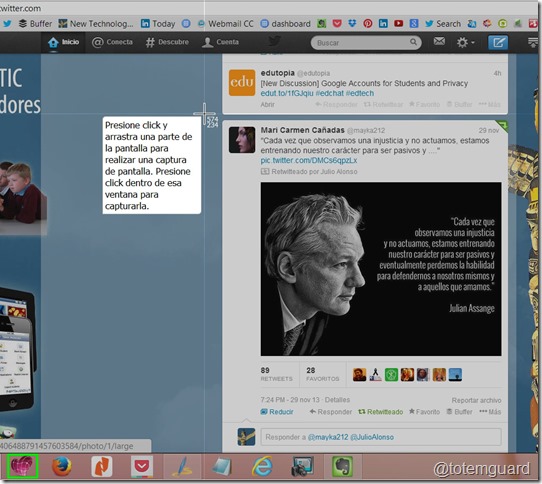The height and width of the screenshot is (484, 542).
Task: Click the search magnifier icon in Buscar
Action: click(413, 42)
